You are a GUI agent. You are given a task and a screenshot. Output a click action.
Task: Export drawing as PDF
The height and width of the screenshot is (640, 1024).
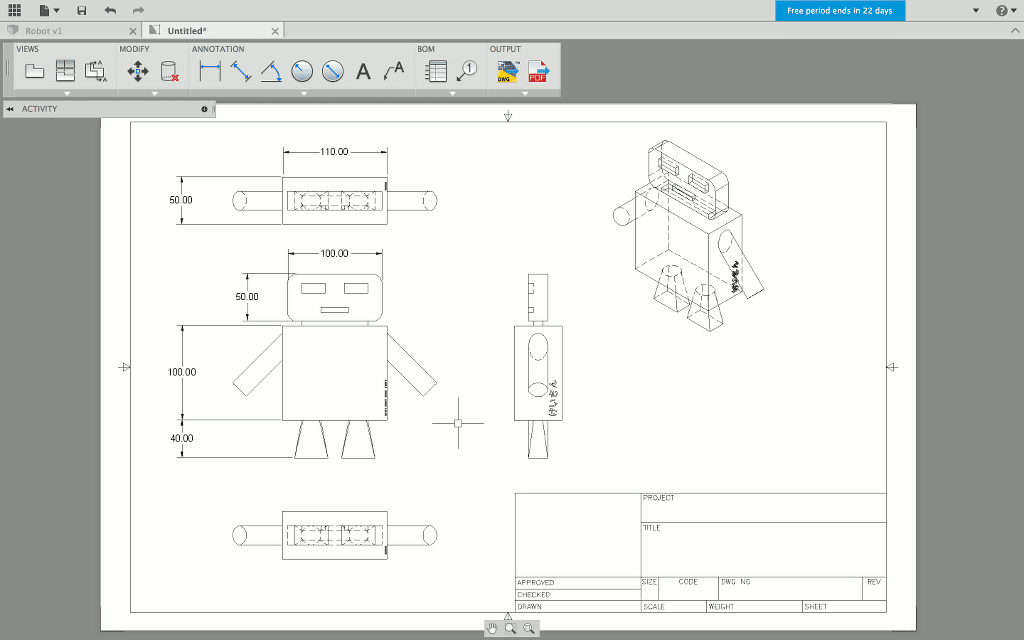[539, 71]
